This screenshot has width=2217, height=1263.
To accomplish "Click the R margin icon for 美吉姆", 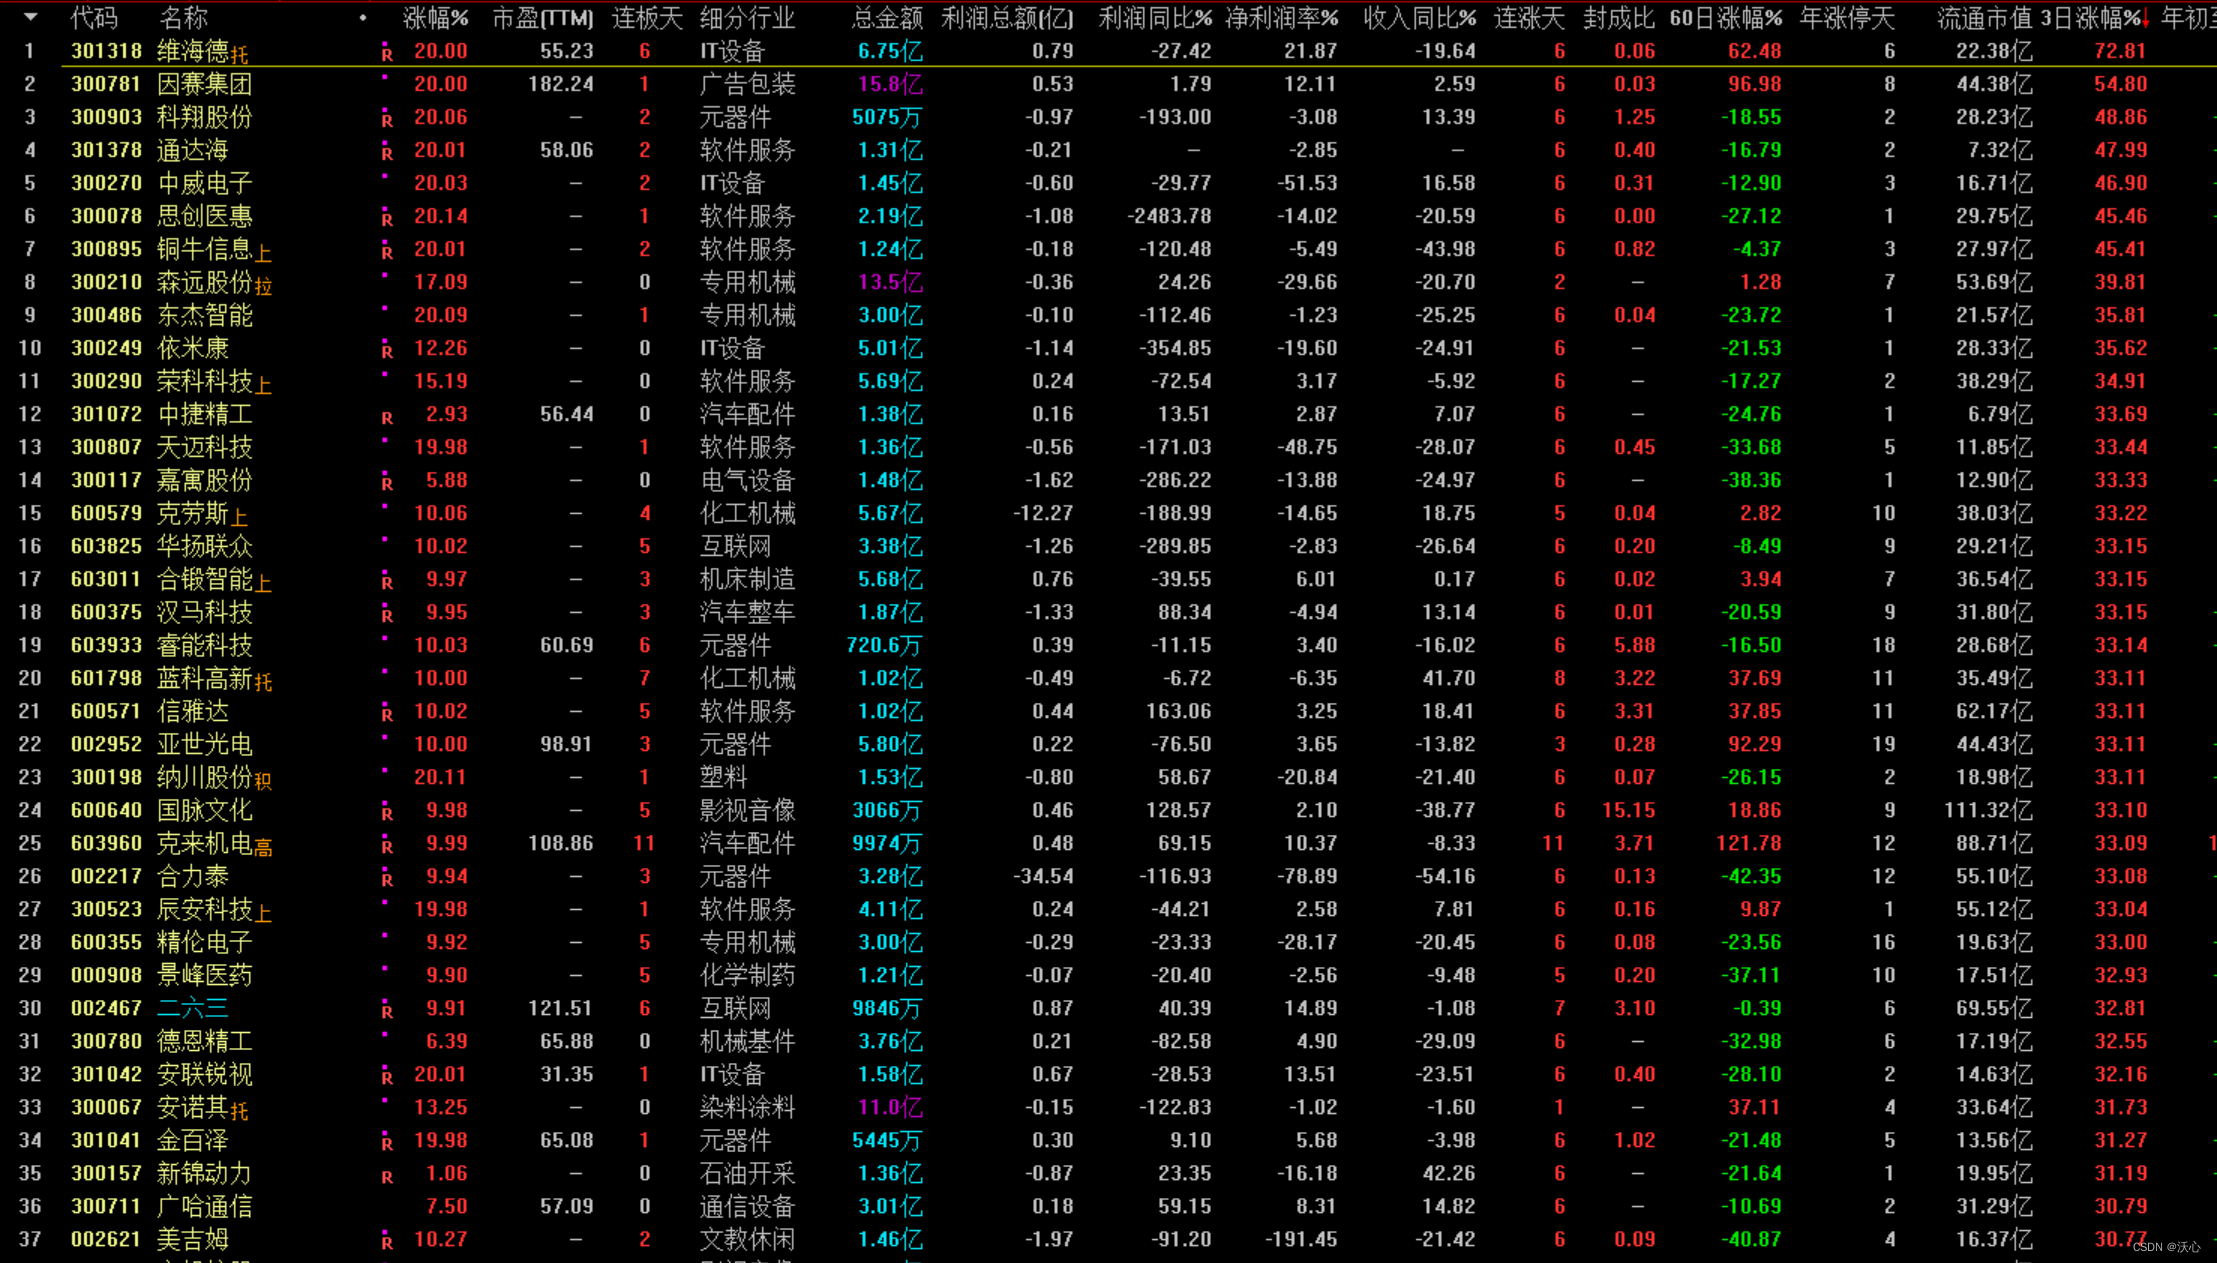I will coord(387,1242).
